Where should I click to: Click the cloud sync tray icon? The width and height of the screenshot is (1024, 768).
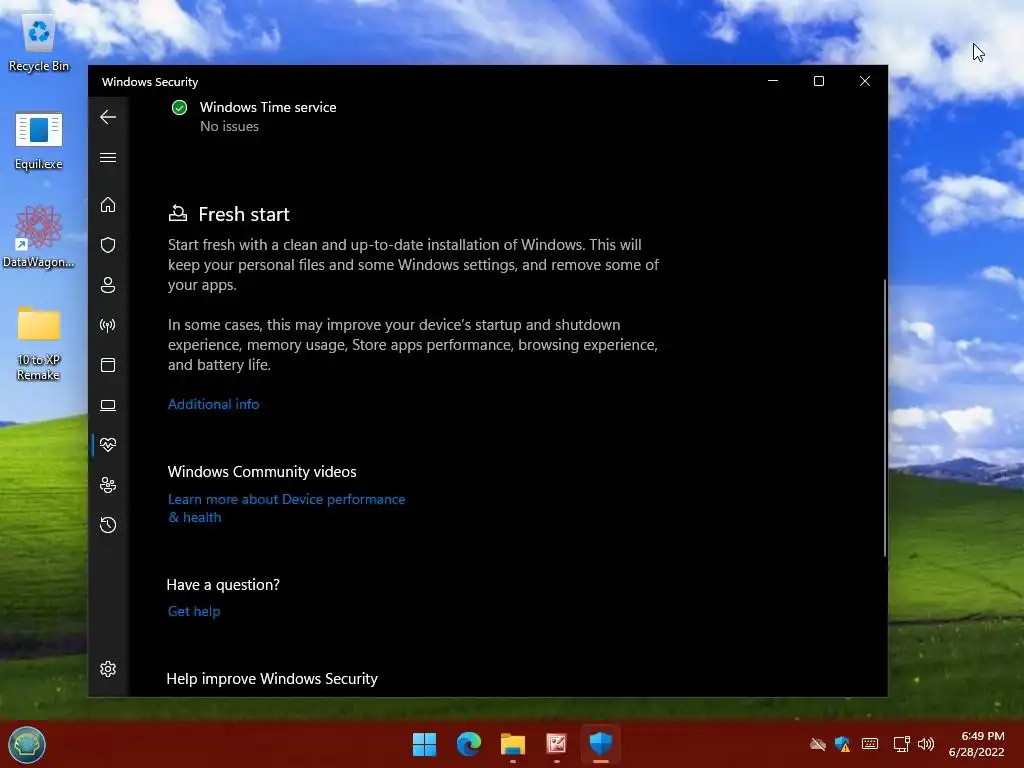(818, 744)
